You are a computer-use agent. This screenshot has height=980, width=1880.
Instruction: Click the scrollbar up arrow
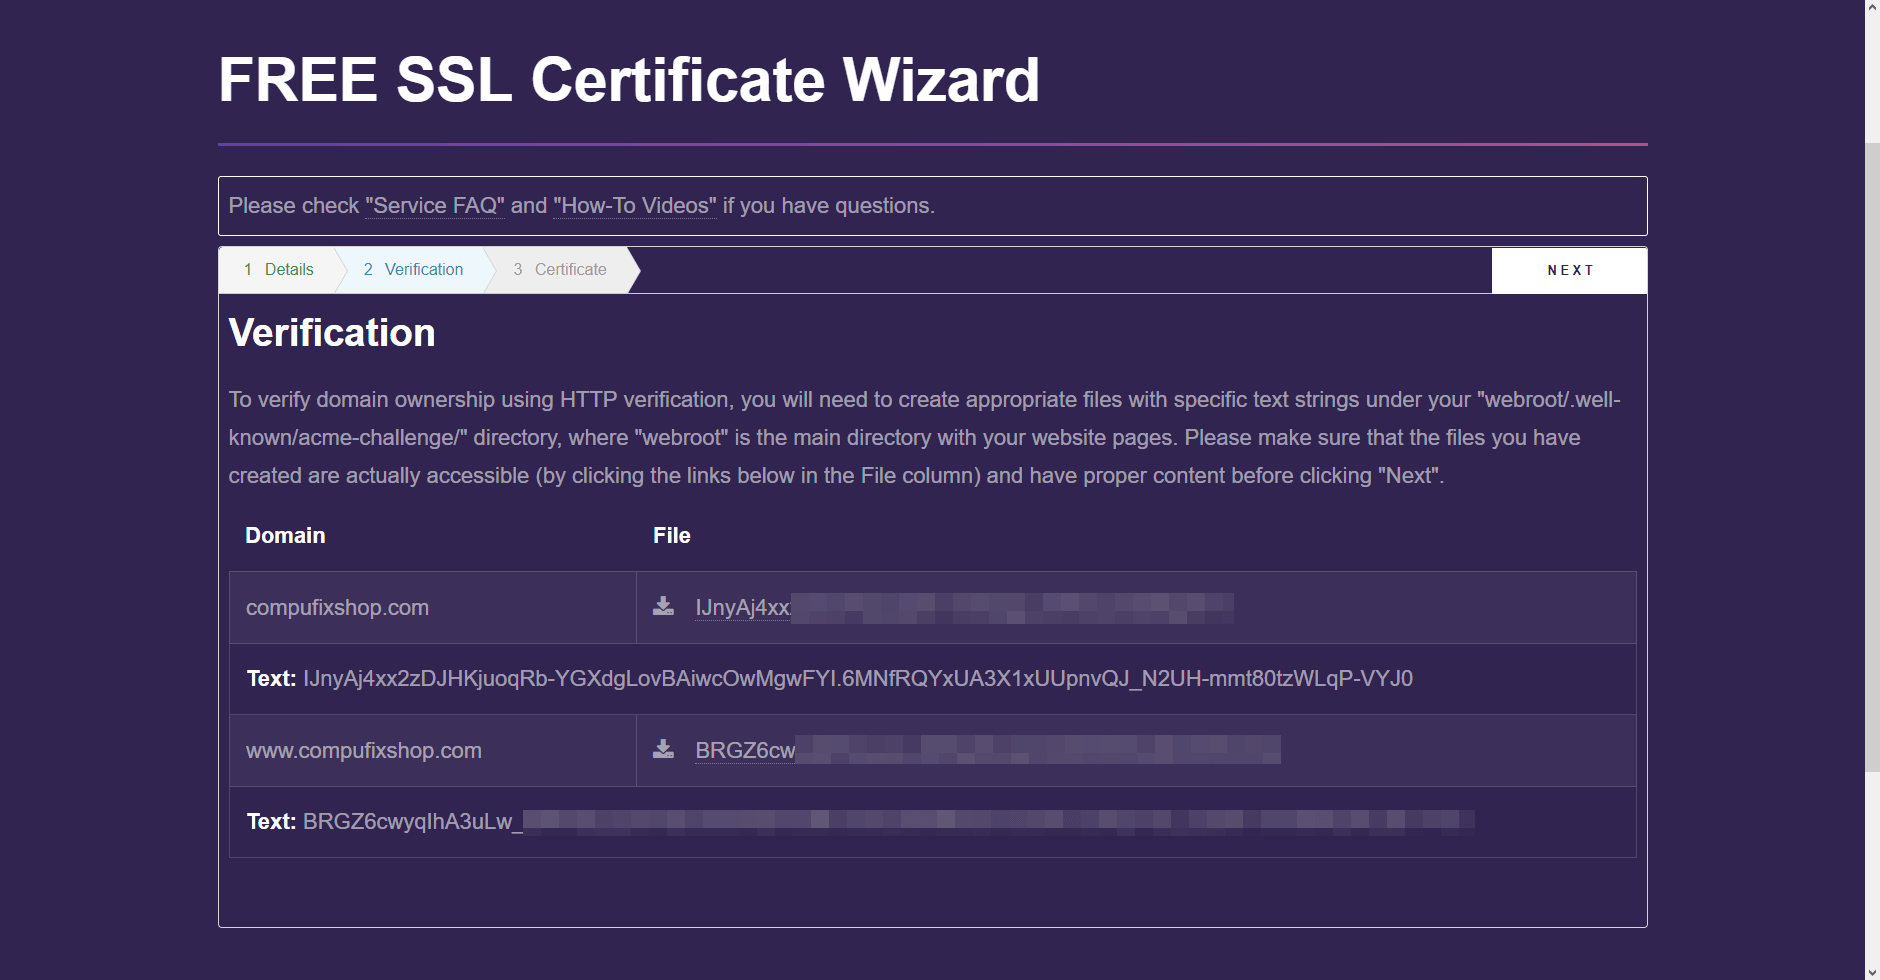coord(1872,8)
